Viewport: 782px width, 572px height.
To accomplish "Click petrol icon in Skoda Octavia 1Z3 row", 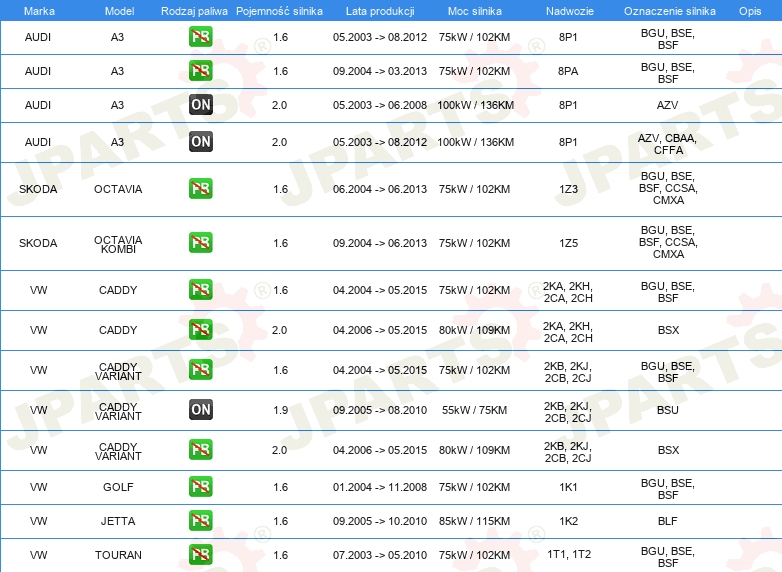I will point(200,189).
